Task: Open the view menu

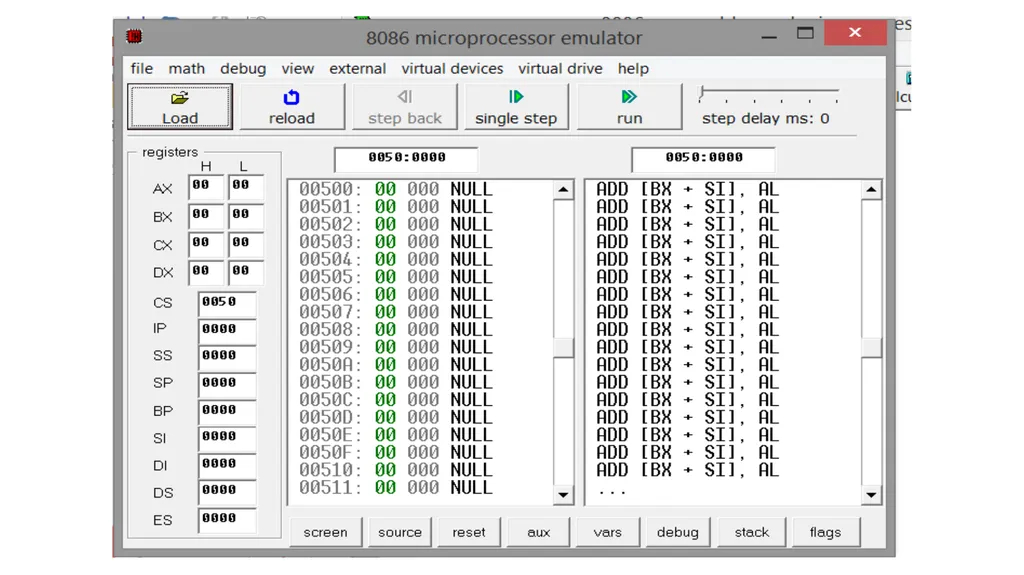Action: 298,69
